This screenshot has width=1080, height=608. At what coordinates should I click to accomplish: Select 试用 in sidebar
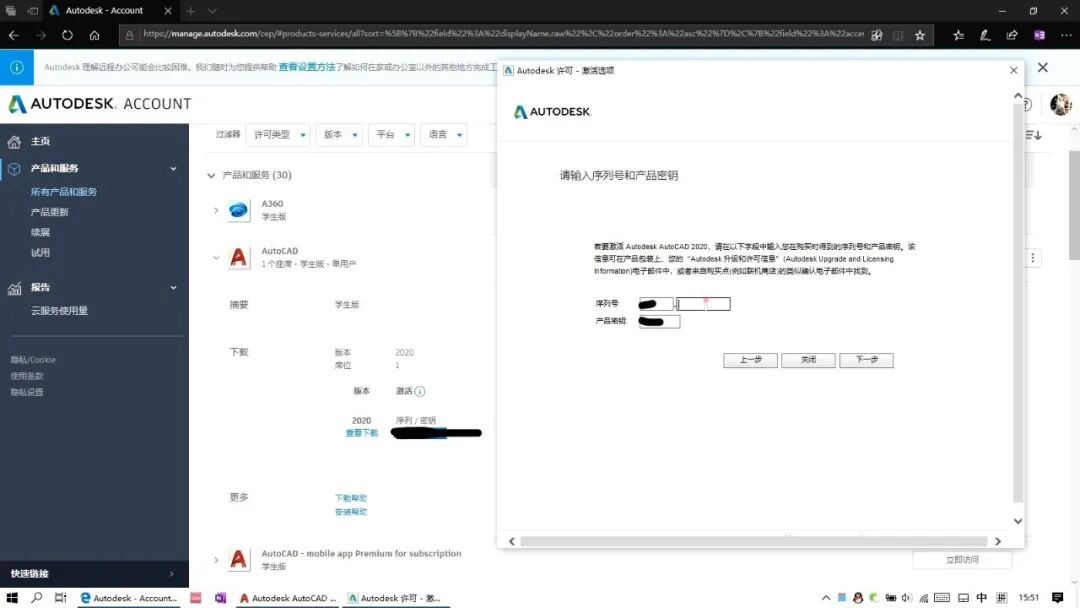click(x=40, y=253)
